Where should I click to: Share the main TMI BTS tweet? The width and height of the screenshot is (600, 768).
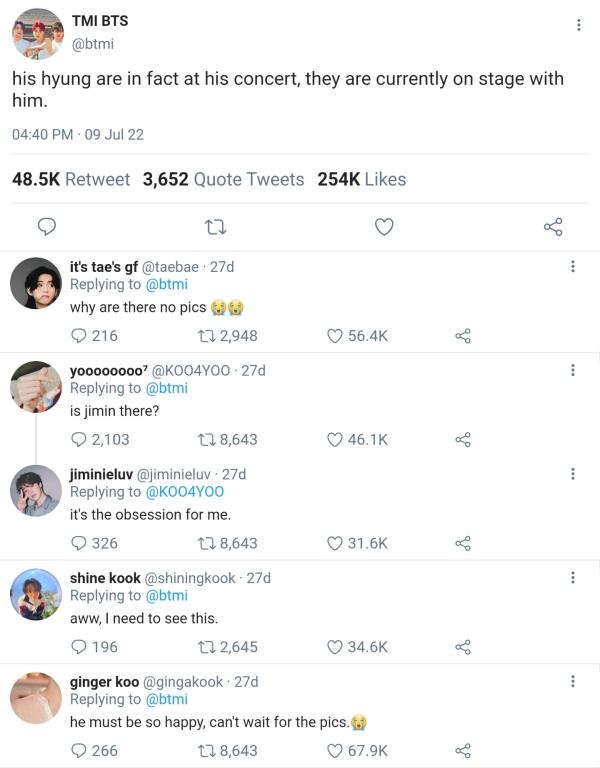tap(553, 227)
